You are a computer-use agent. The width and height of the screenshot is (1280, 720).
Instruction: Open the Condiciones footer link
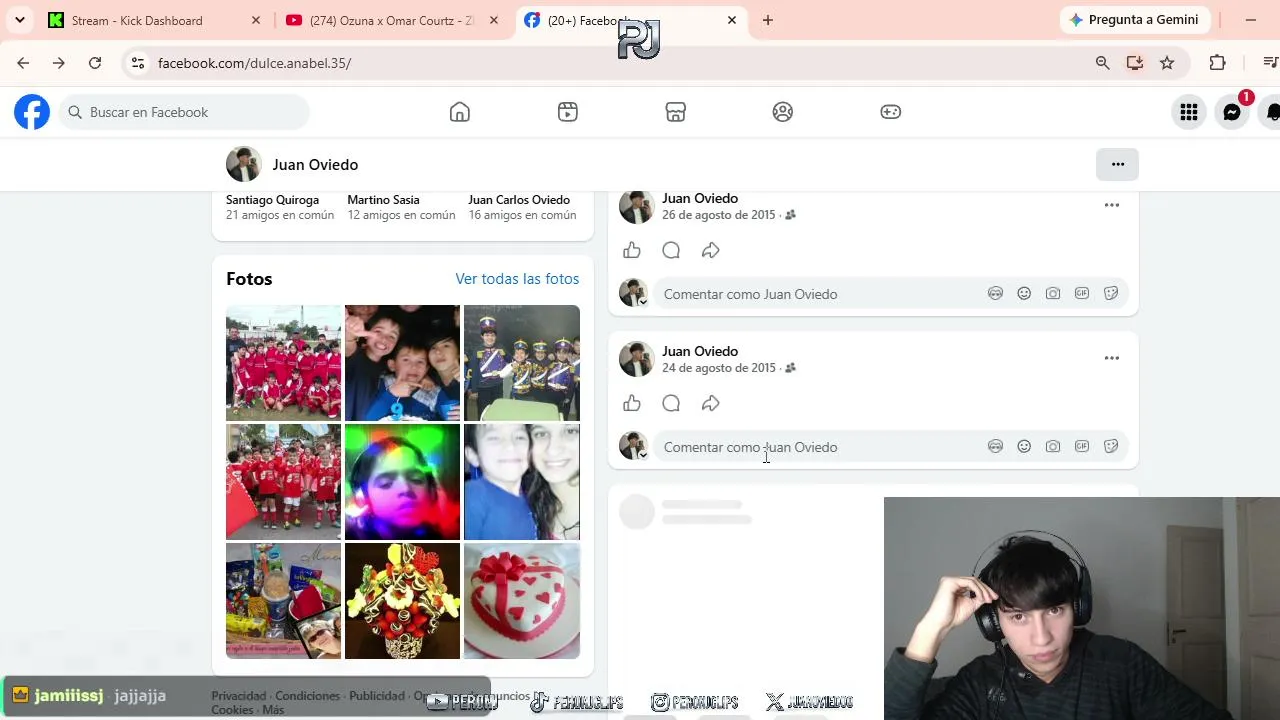click(308, 696)
